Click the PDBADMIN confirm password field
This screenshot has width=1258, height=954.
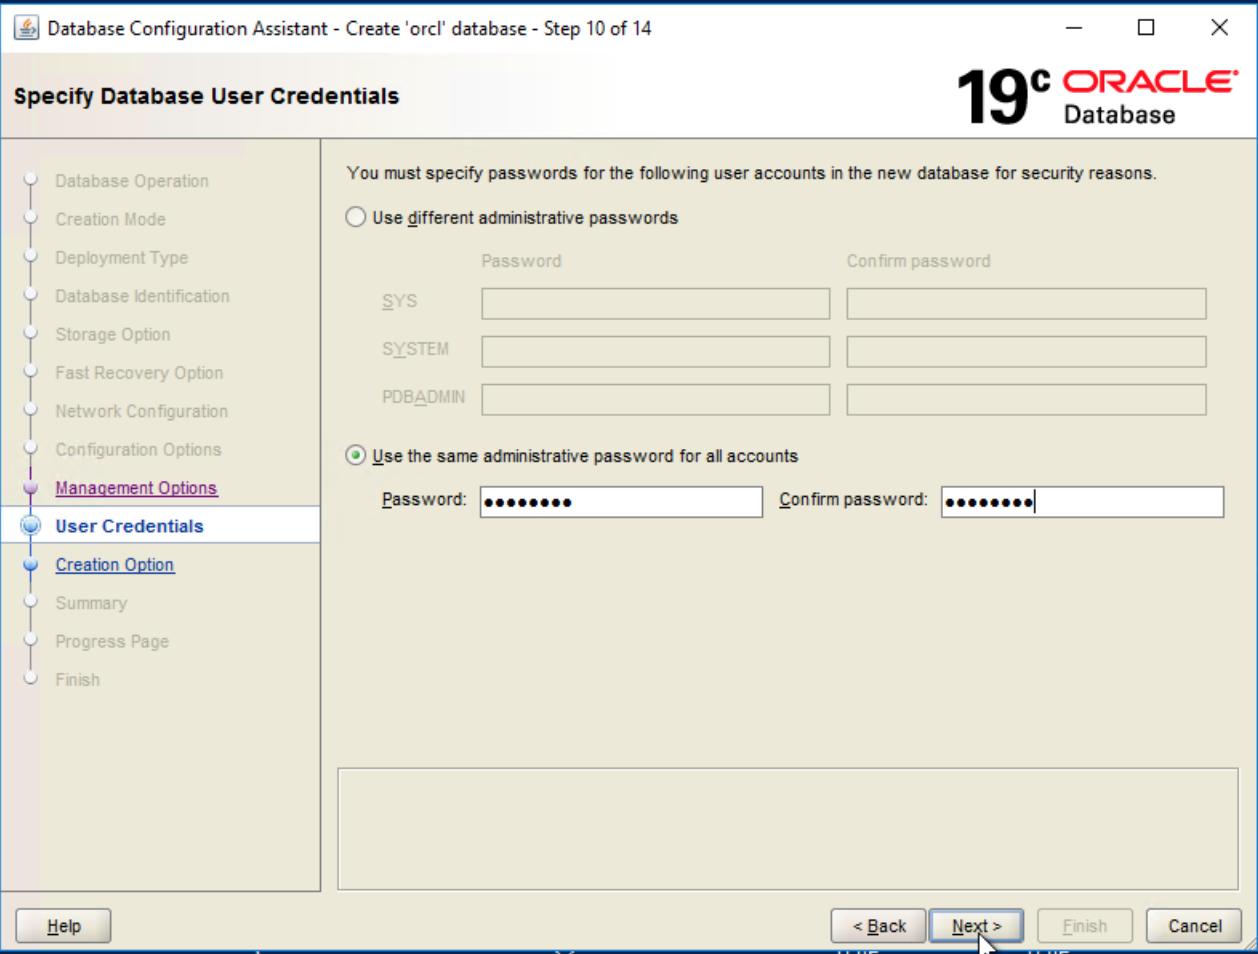pos(1026,400)
